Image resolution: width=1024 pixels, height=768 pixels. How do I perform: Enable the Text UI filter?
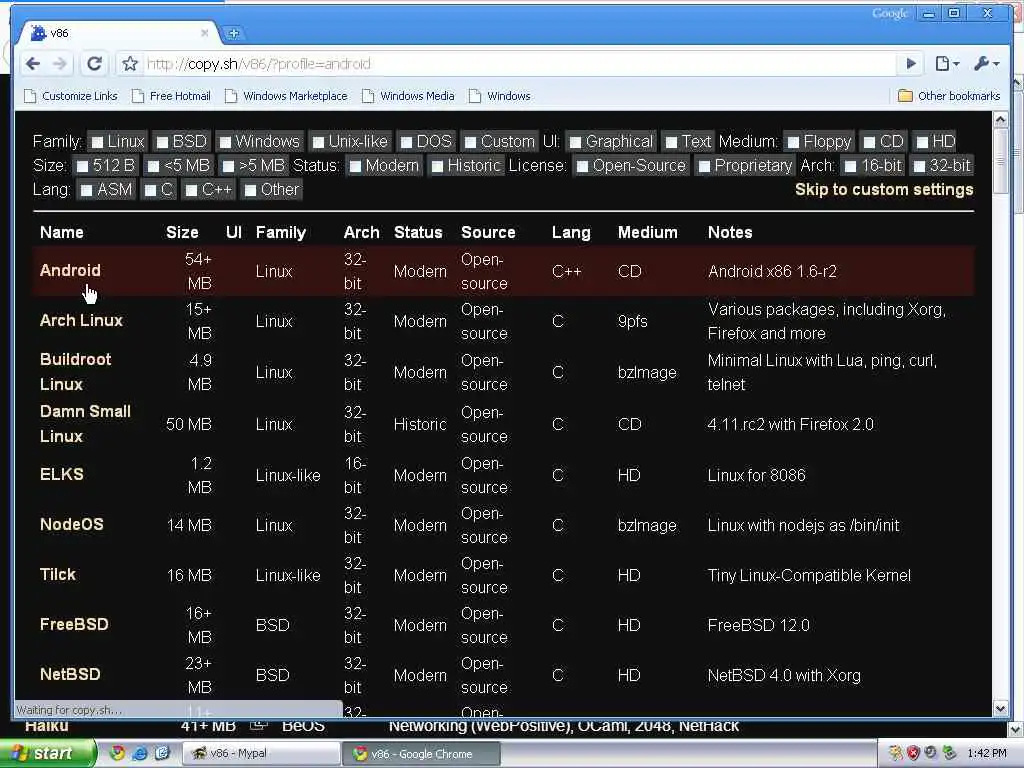(x=671, y=142)
